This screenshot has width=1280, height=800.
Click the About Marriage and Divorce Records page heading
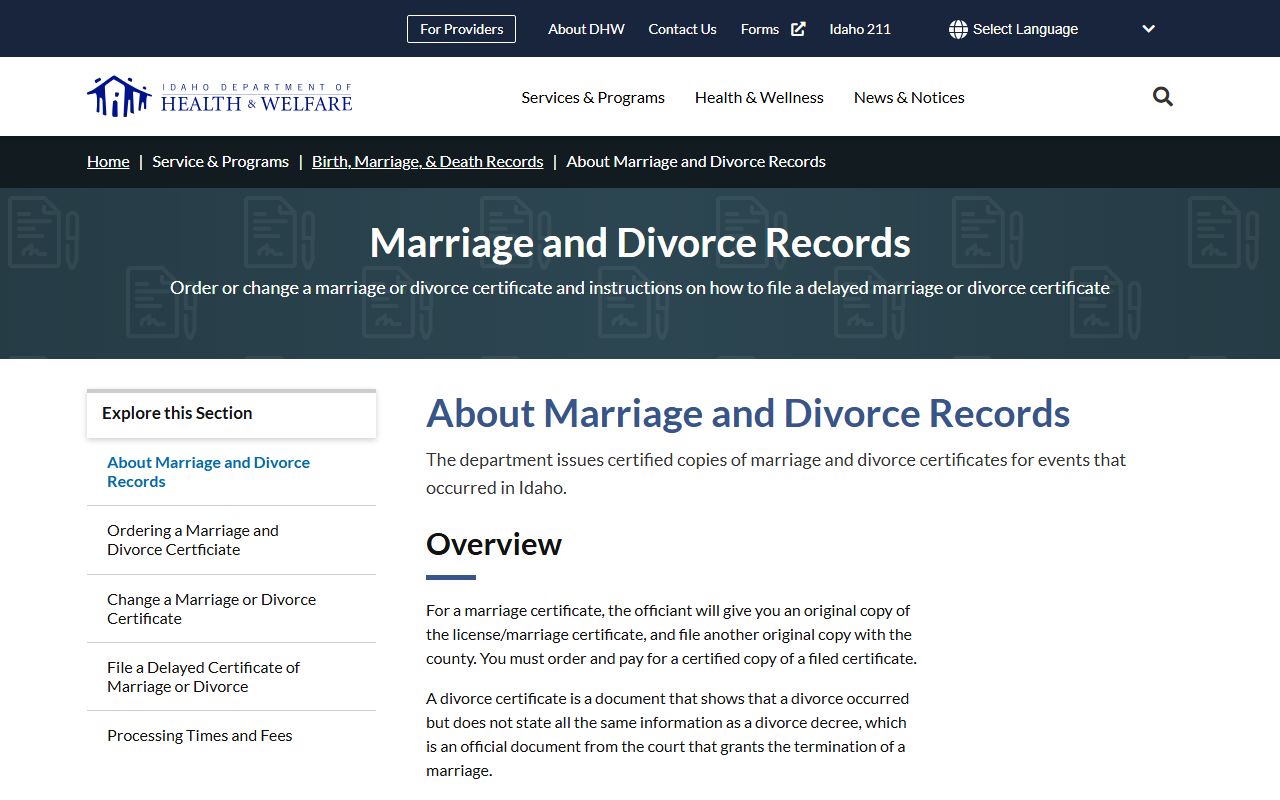tap(748, 414)
